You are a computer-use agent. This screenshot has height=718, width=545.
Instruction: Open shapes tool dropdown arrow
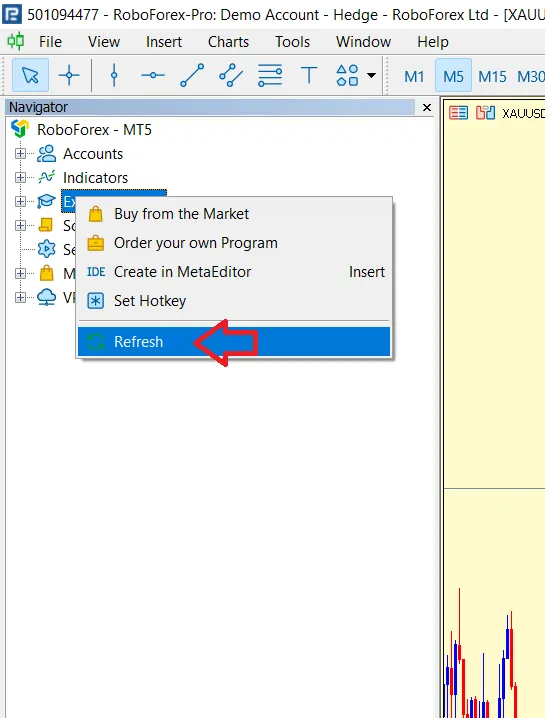371,75
